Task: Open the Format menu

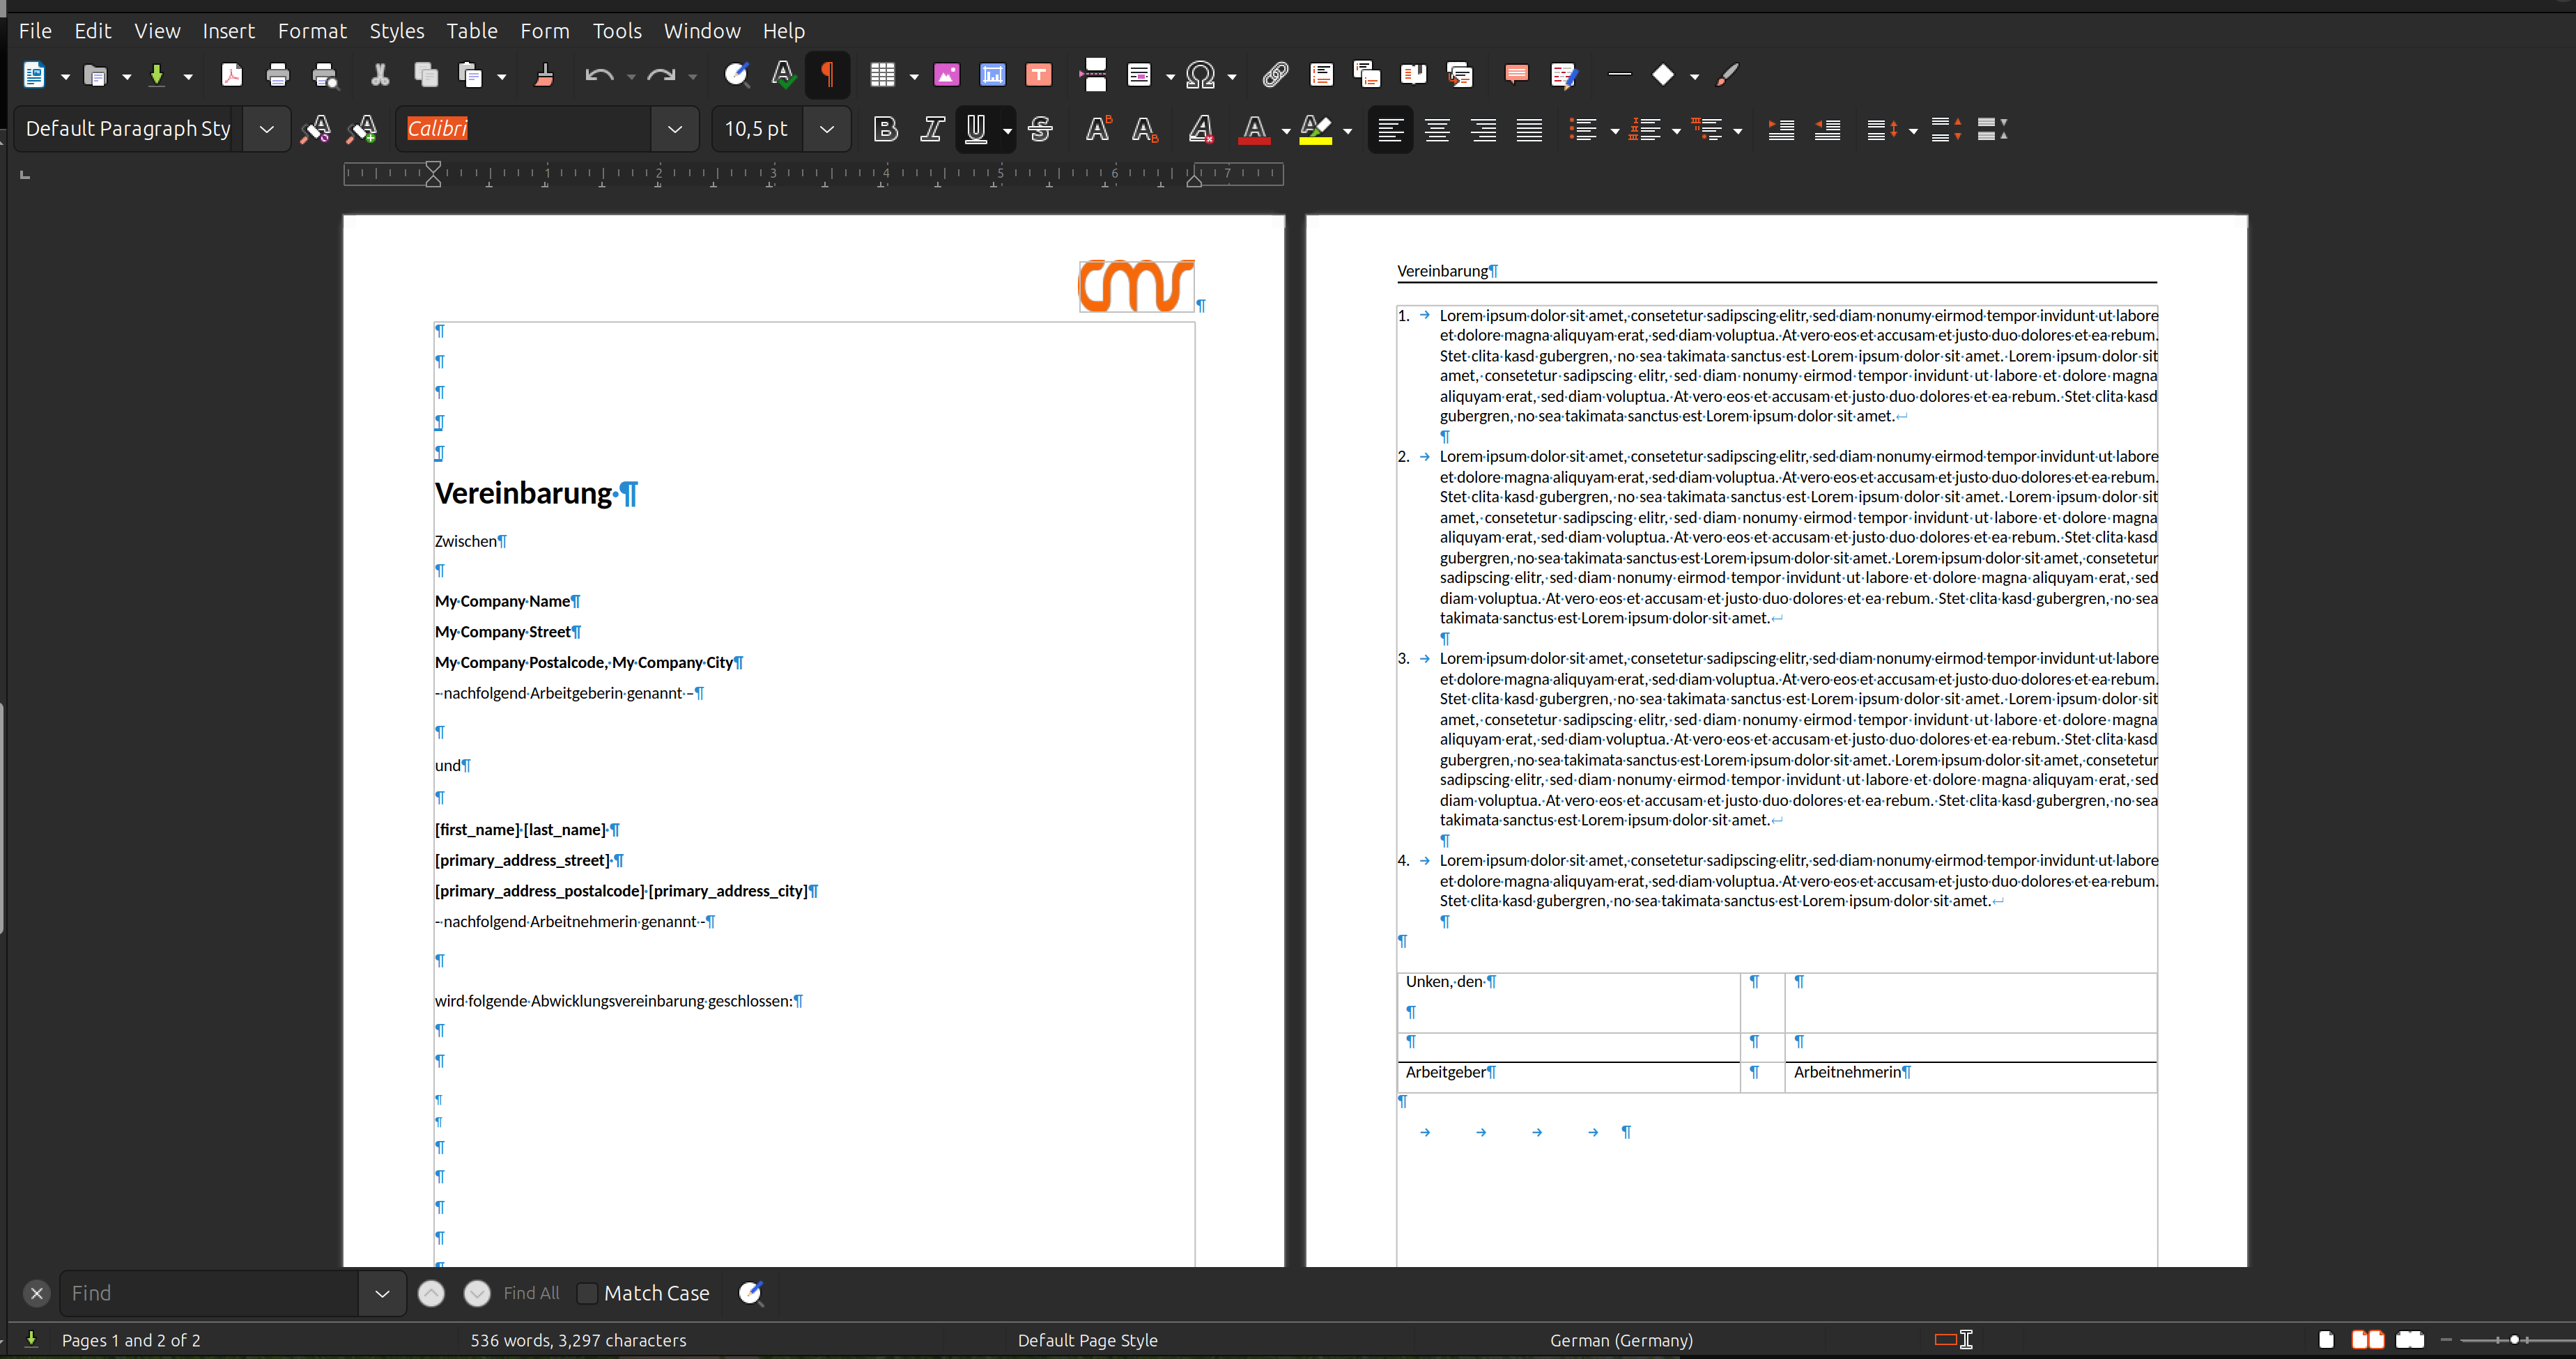Action: (312, 30)
